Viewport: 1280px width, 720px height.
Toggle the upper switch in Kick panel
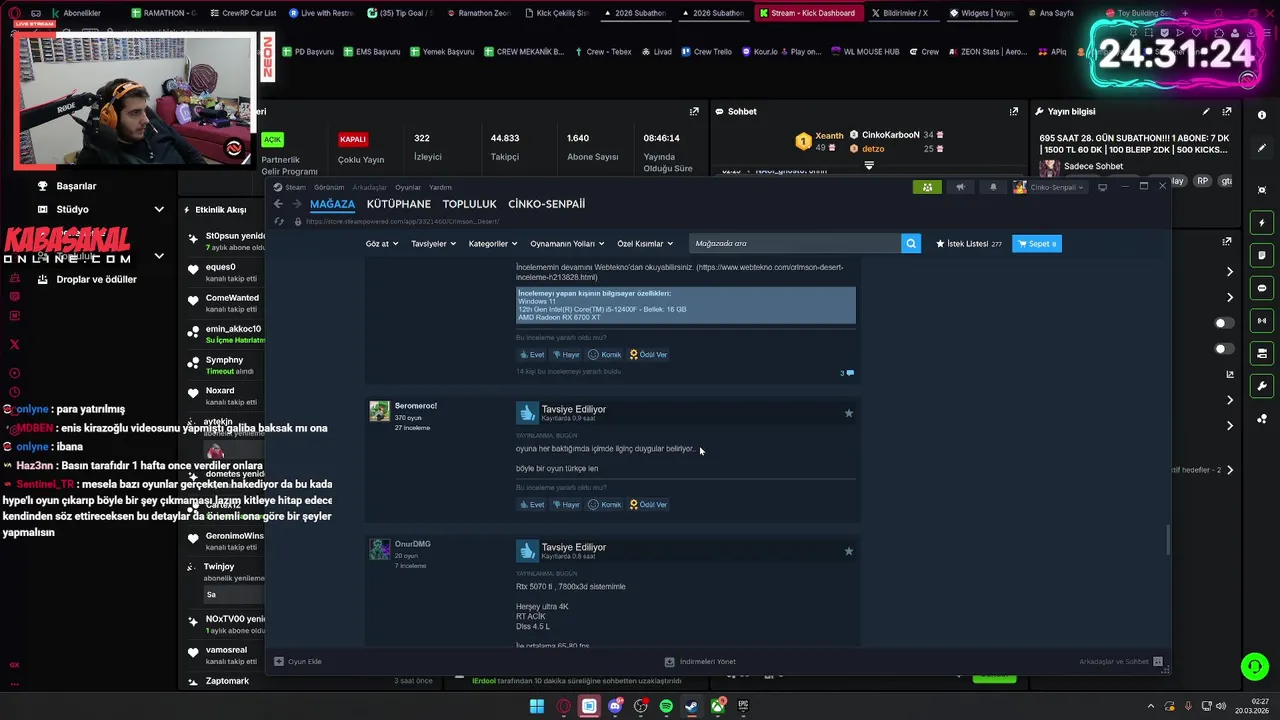click(1224, 323)
